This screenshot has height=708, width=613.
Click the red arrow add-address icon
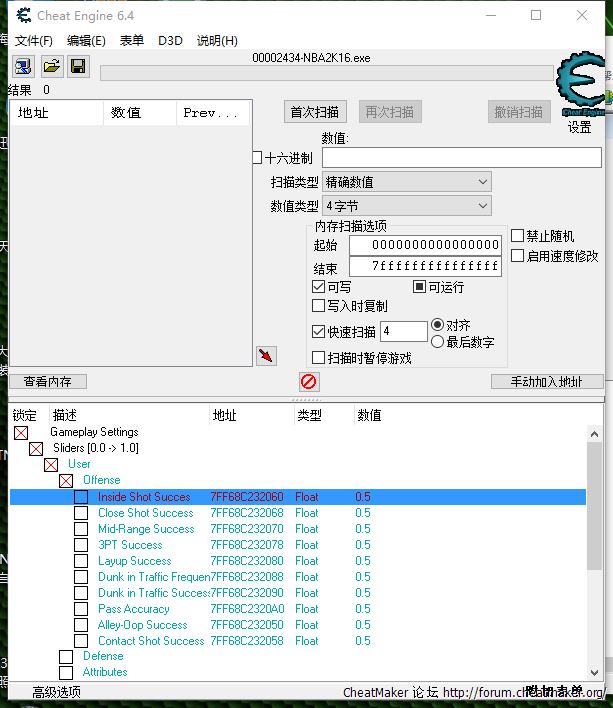point(266,356)
